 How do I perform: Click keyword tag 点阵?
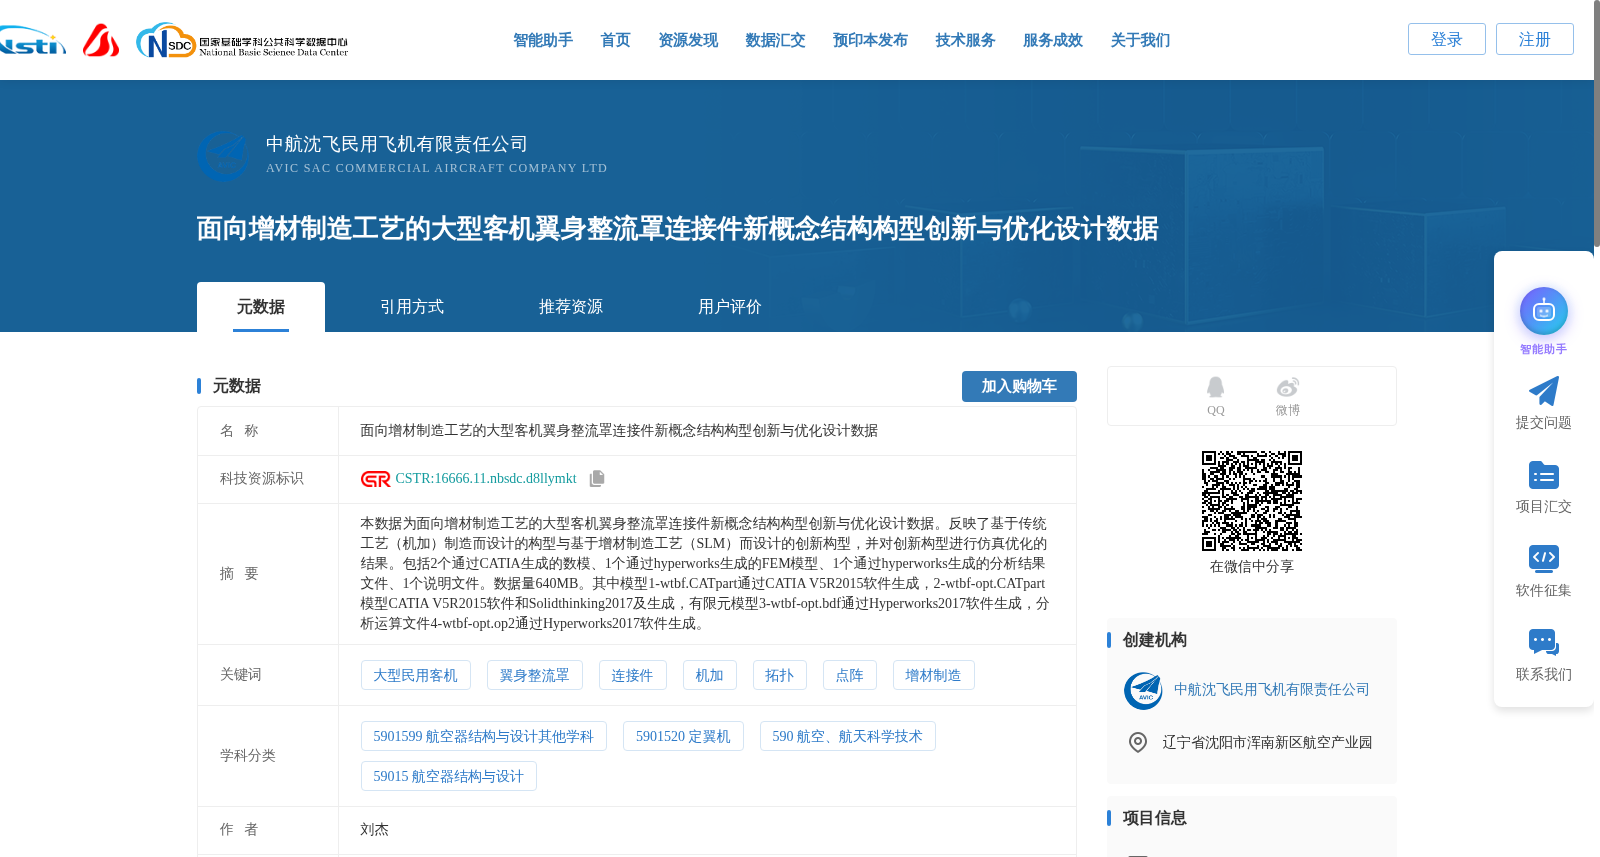click(x=850, y=675)
